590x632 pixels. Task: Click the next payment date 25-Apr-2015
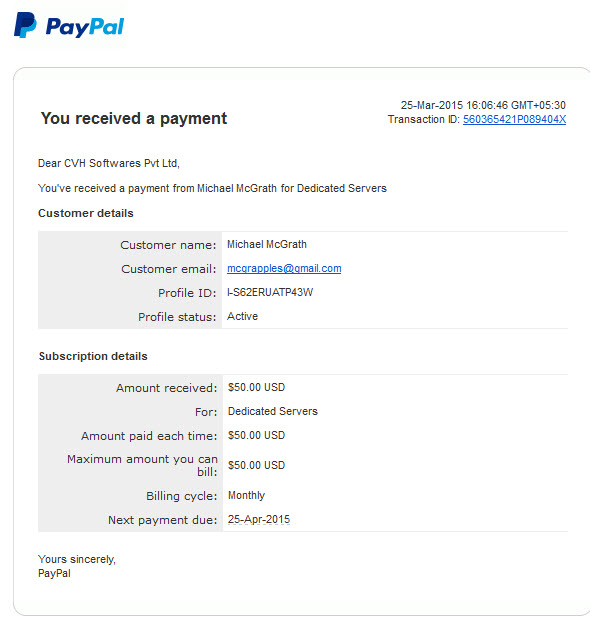coord(259,519)
